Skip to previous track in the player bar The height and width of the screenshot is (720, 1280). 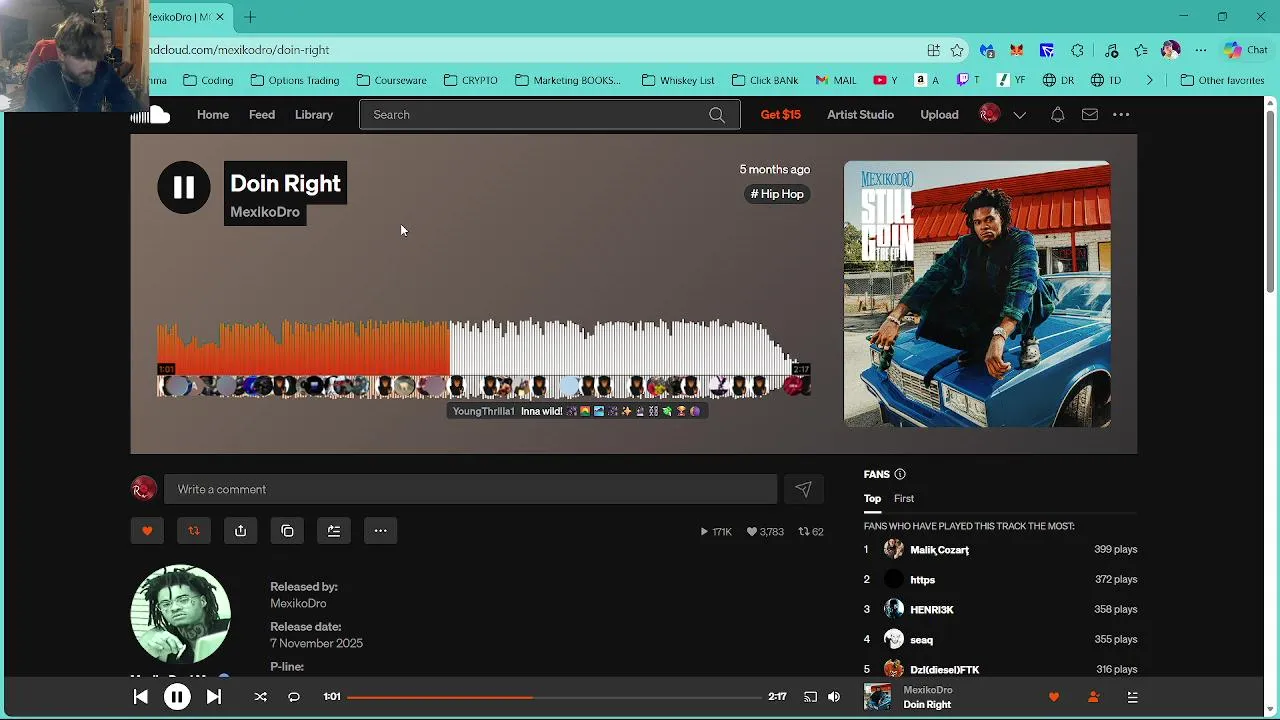pyautogui.click(x=141, y=697)
